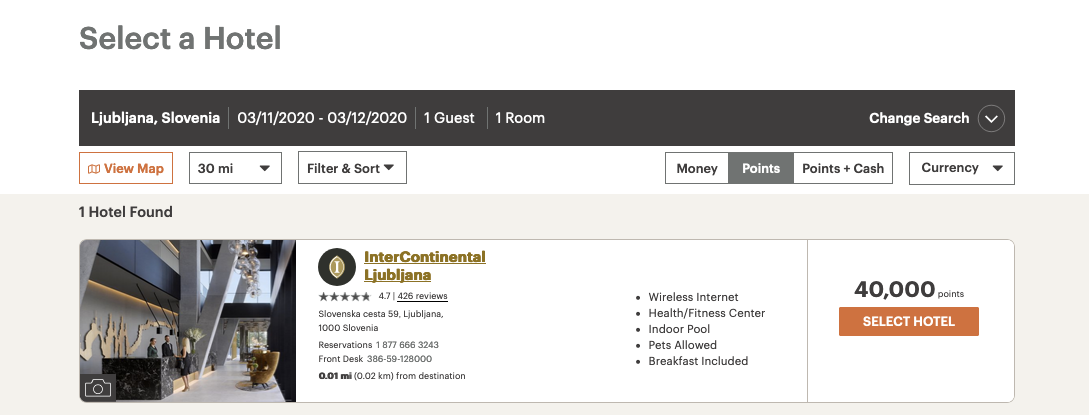View the 426 reviews link

[422, 296]
